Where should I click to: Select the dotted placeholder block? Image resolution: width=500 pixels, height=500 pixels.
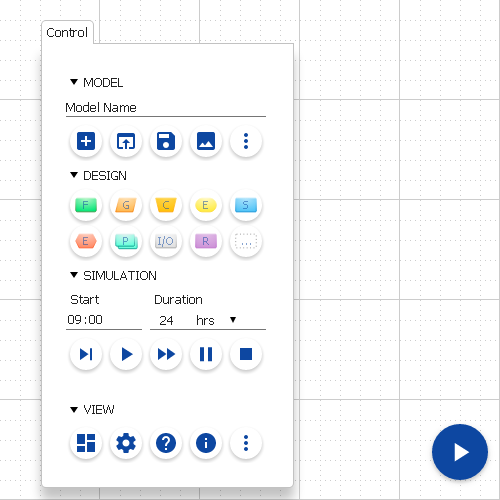pyautogui.click(x=246, y=241)
